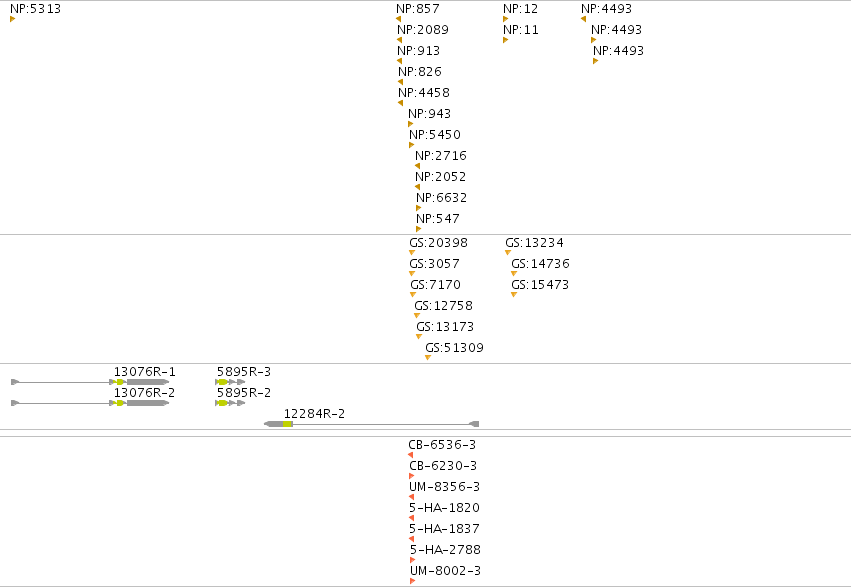Screen dimensions: 851x587
Task: Click the triangle marker for NP:2089
Action: [x=399, y=40]
